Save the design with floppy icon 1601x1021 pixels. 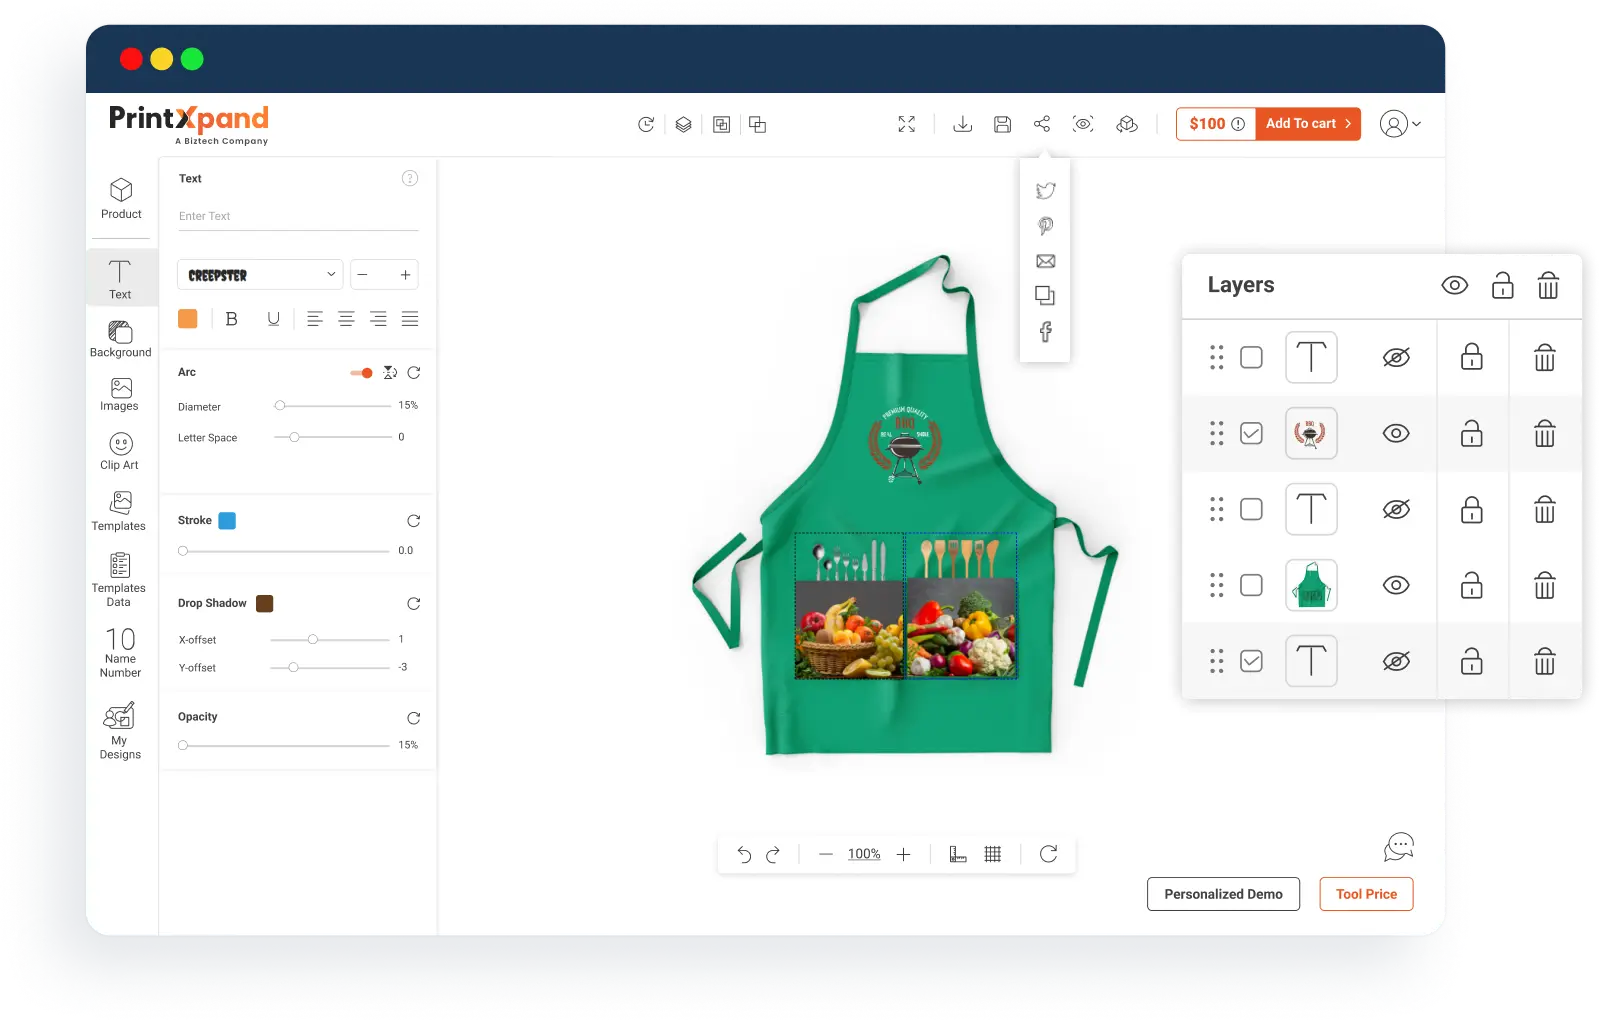(1002, 124)
